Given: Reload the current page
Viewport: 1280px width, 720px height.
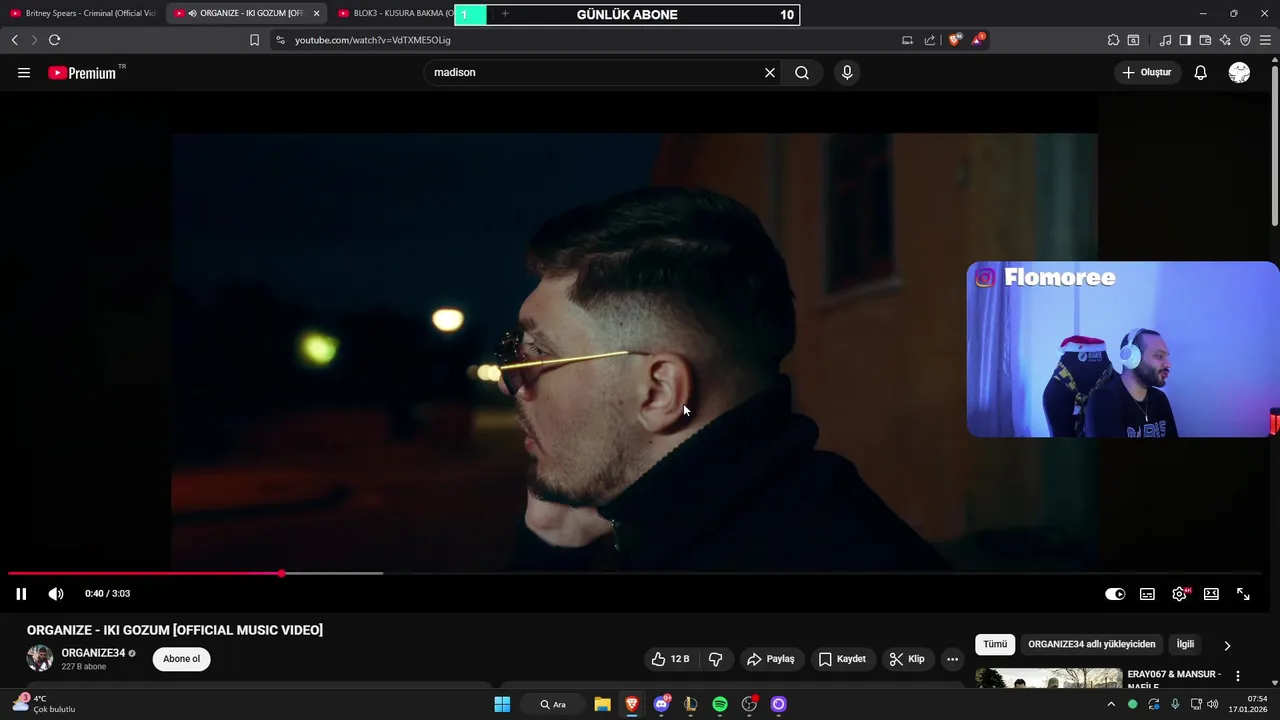Looking at the screenshot, I should click(x=54, y=40).
